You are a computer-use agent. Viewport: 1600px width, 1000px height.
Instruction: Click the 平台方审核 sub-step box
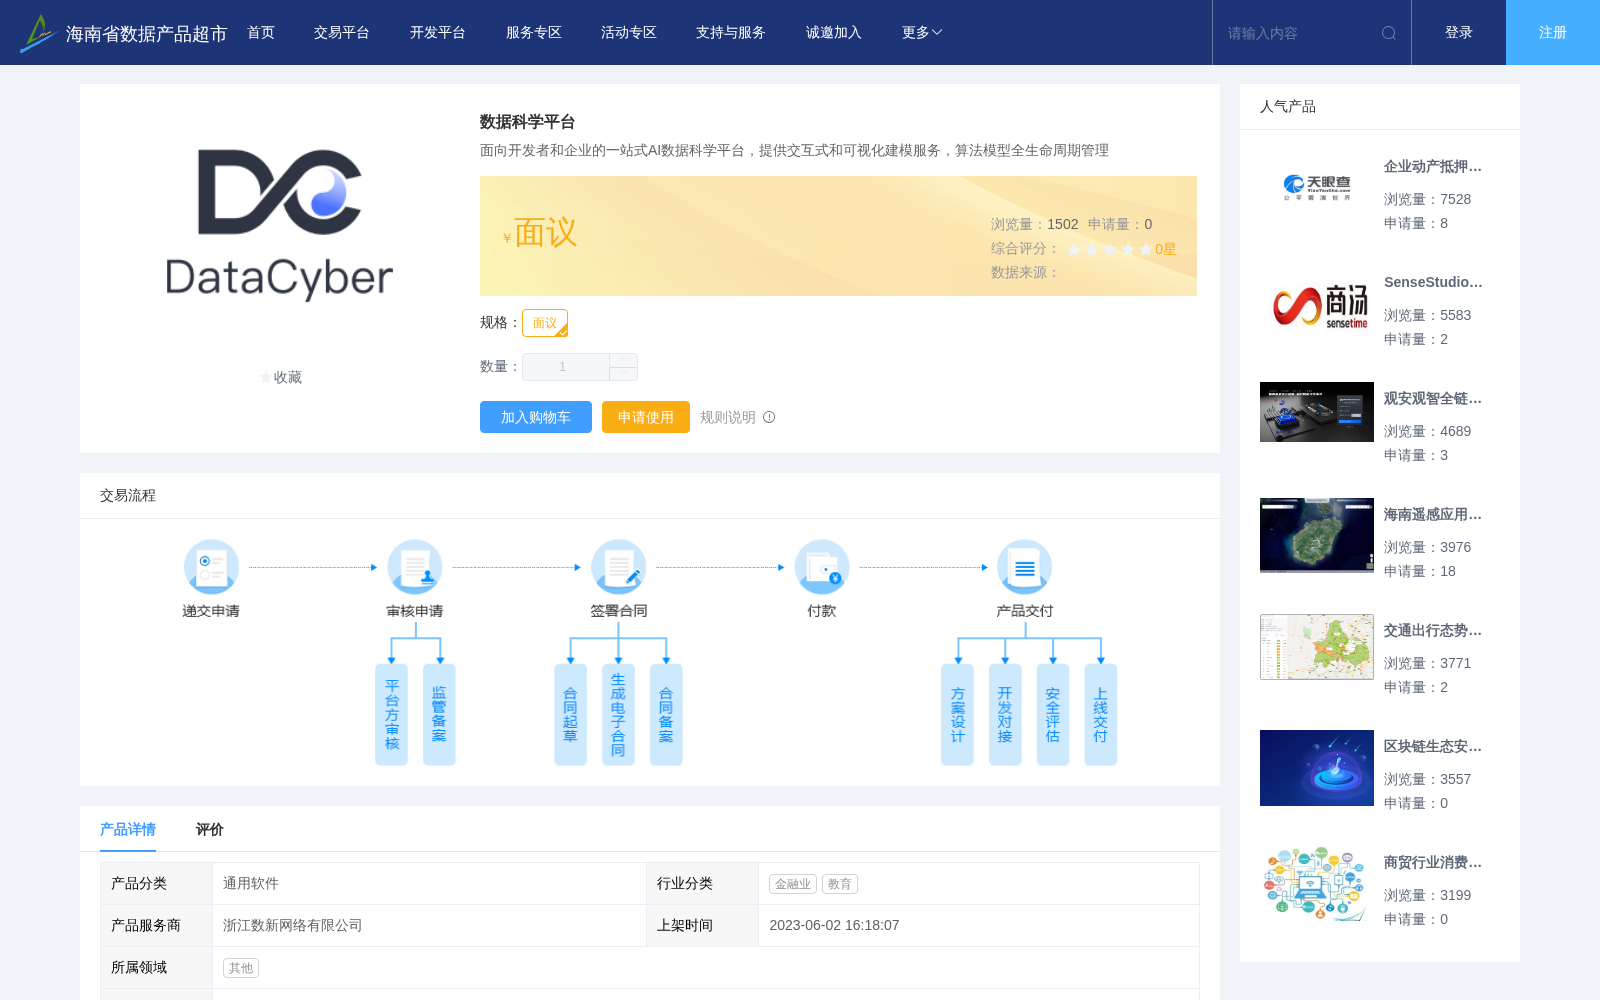click(x=392, y=715)
